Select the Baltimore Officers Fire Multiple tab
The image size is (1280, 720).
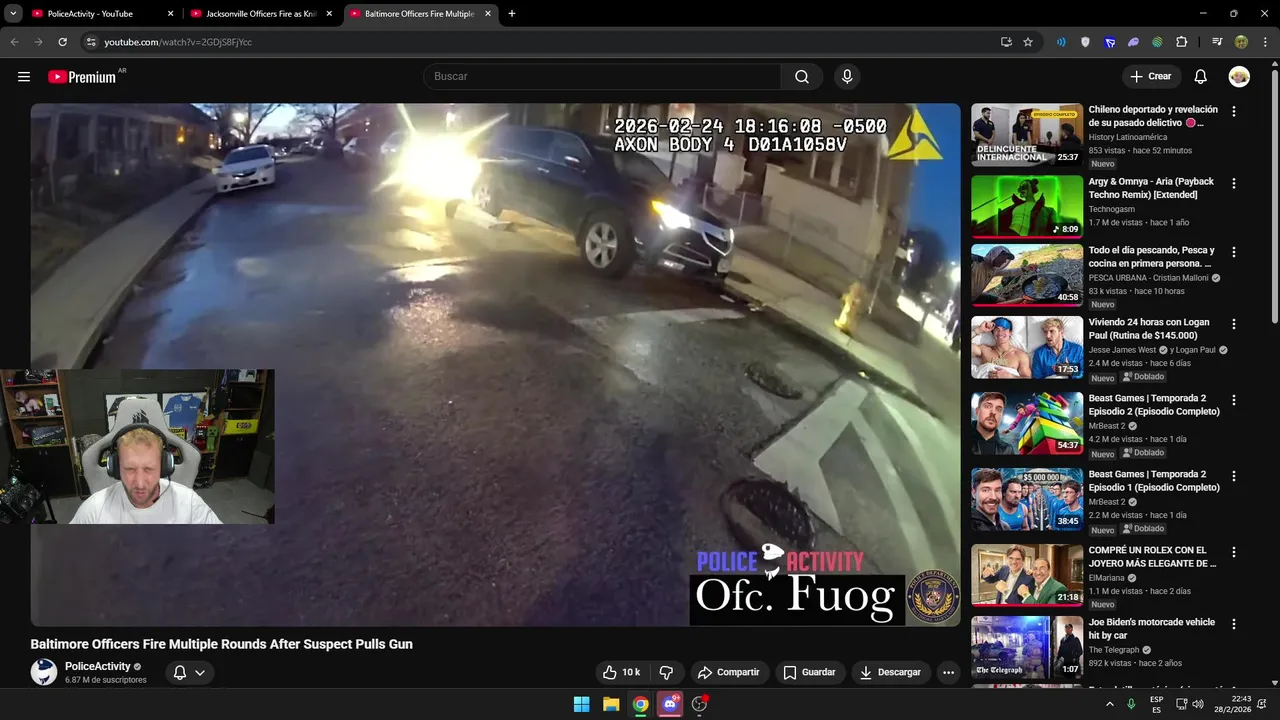[x=420, y=14]
